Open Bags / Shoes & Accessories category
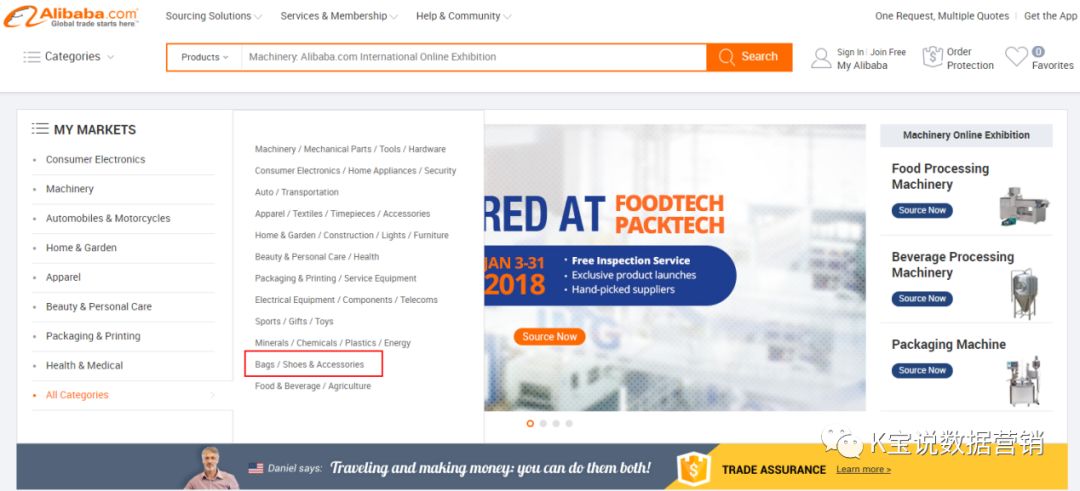The image size is (1080, 491). (310, 364)
